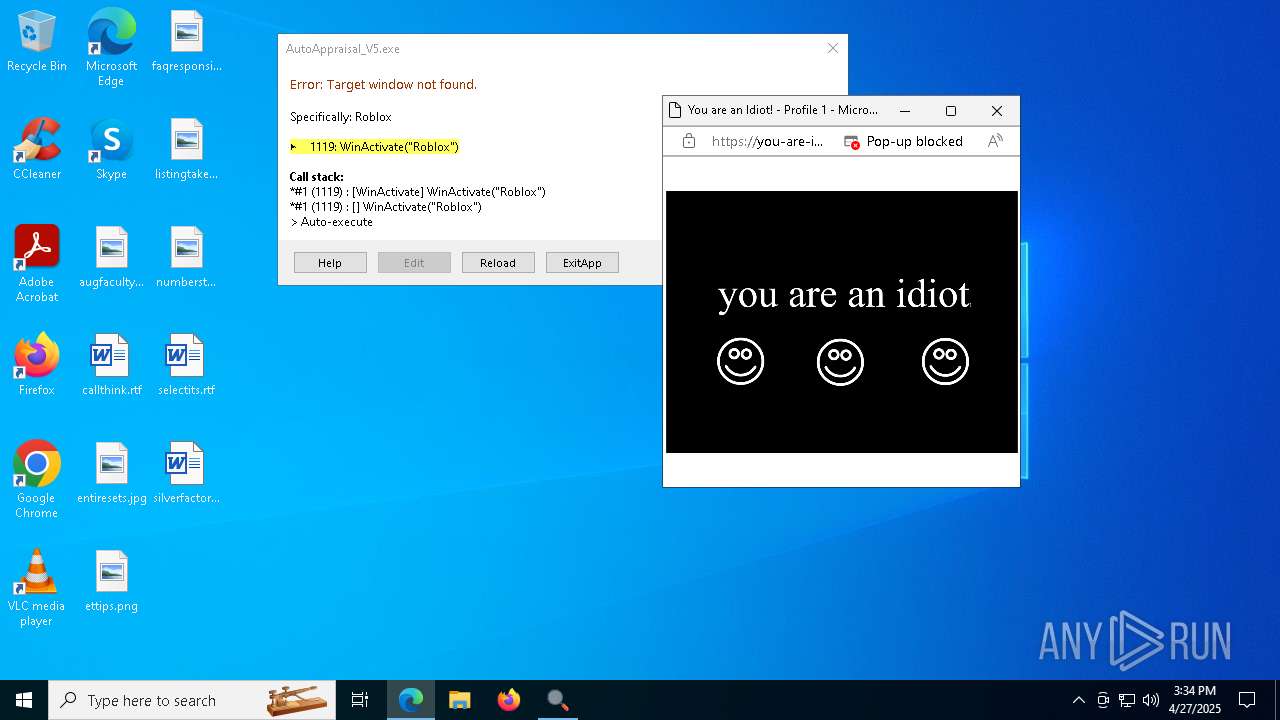Screen dimensions: 1280x720
Task: Launch the VLC media player shortcut
Action: pyautogui.click(x=37, y=588)
